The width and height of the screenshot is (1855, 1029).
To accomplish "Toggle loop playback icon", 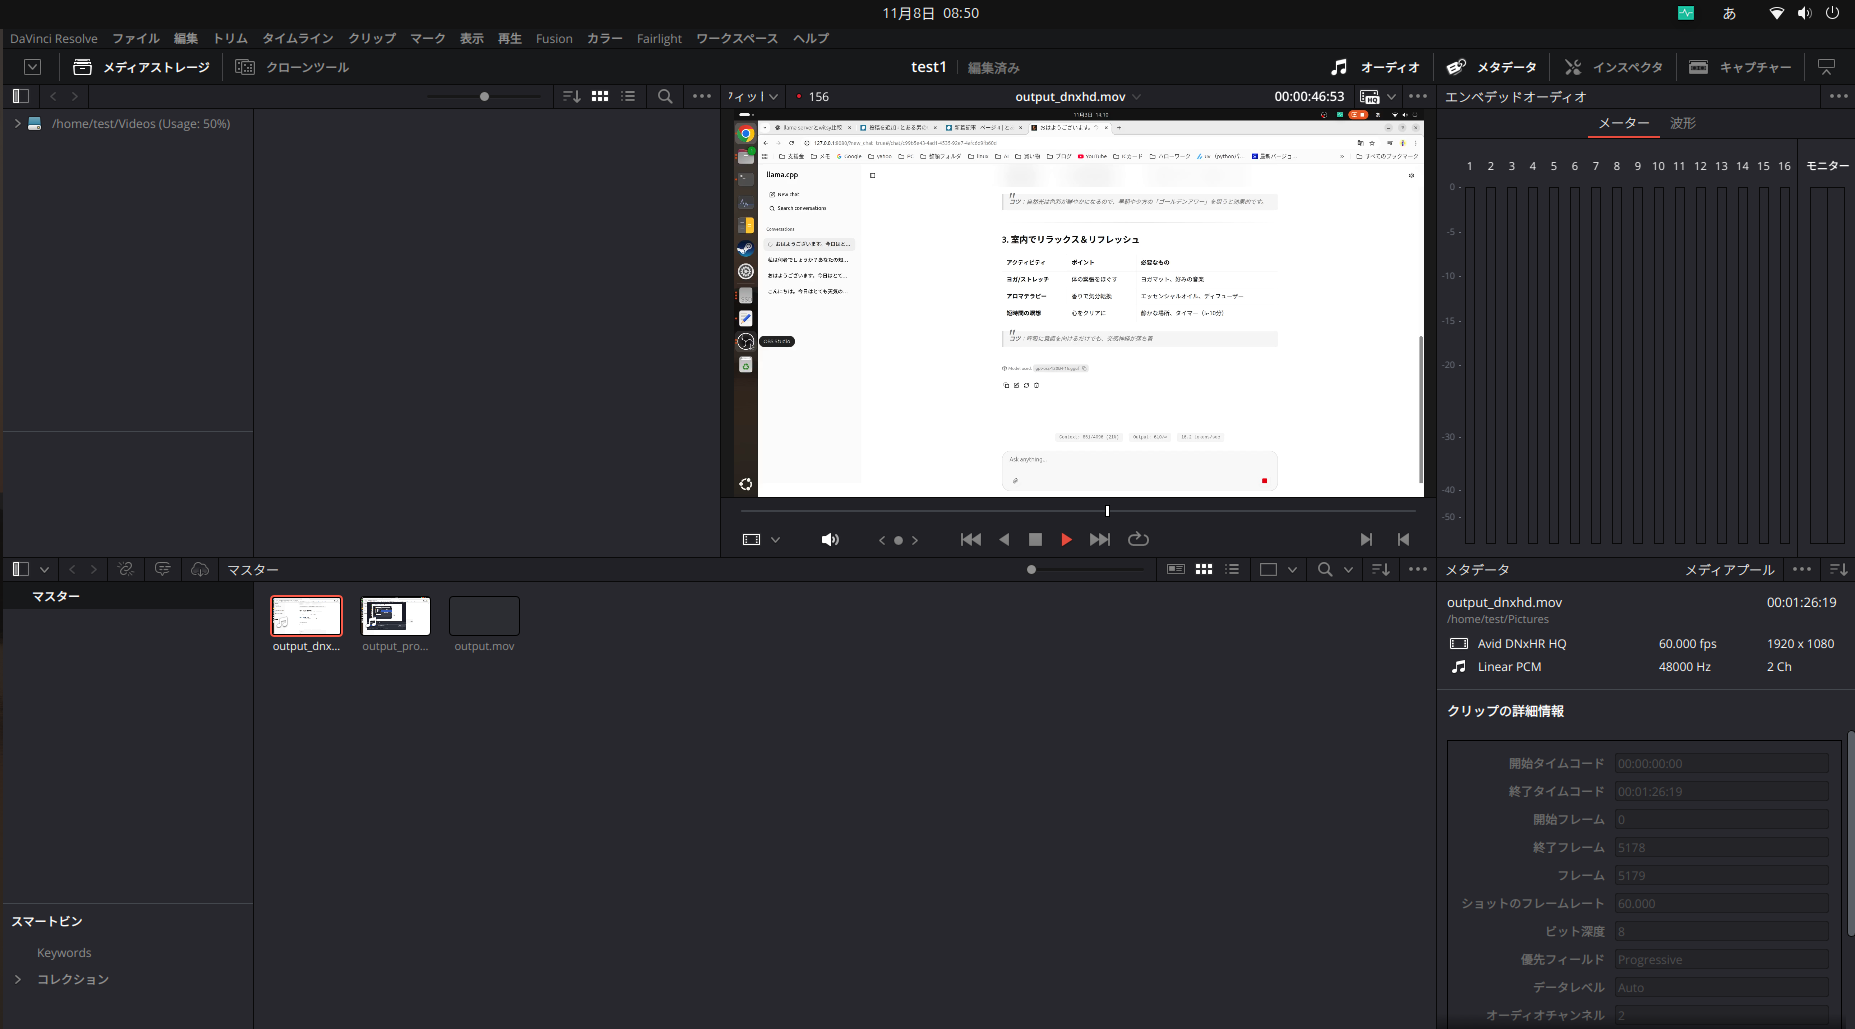I will [1138, 540].
